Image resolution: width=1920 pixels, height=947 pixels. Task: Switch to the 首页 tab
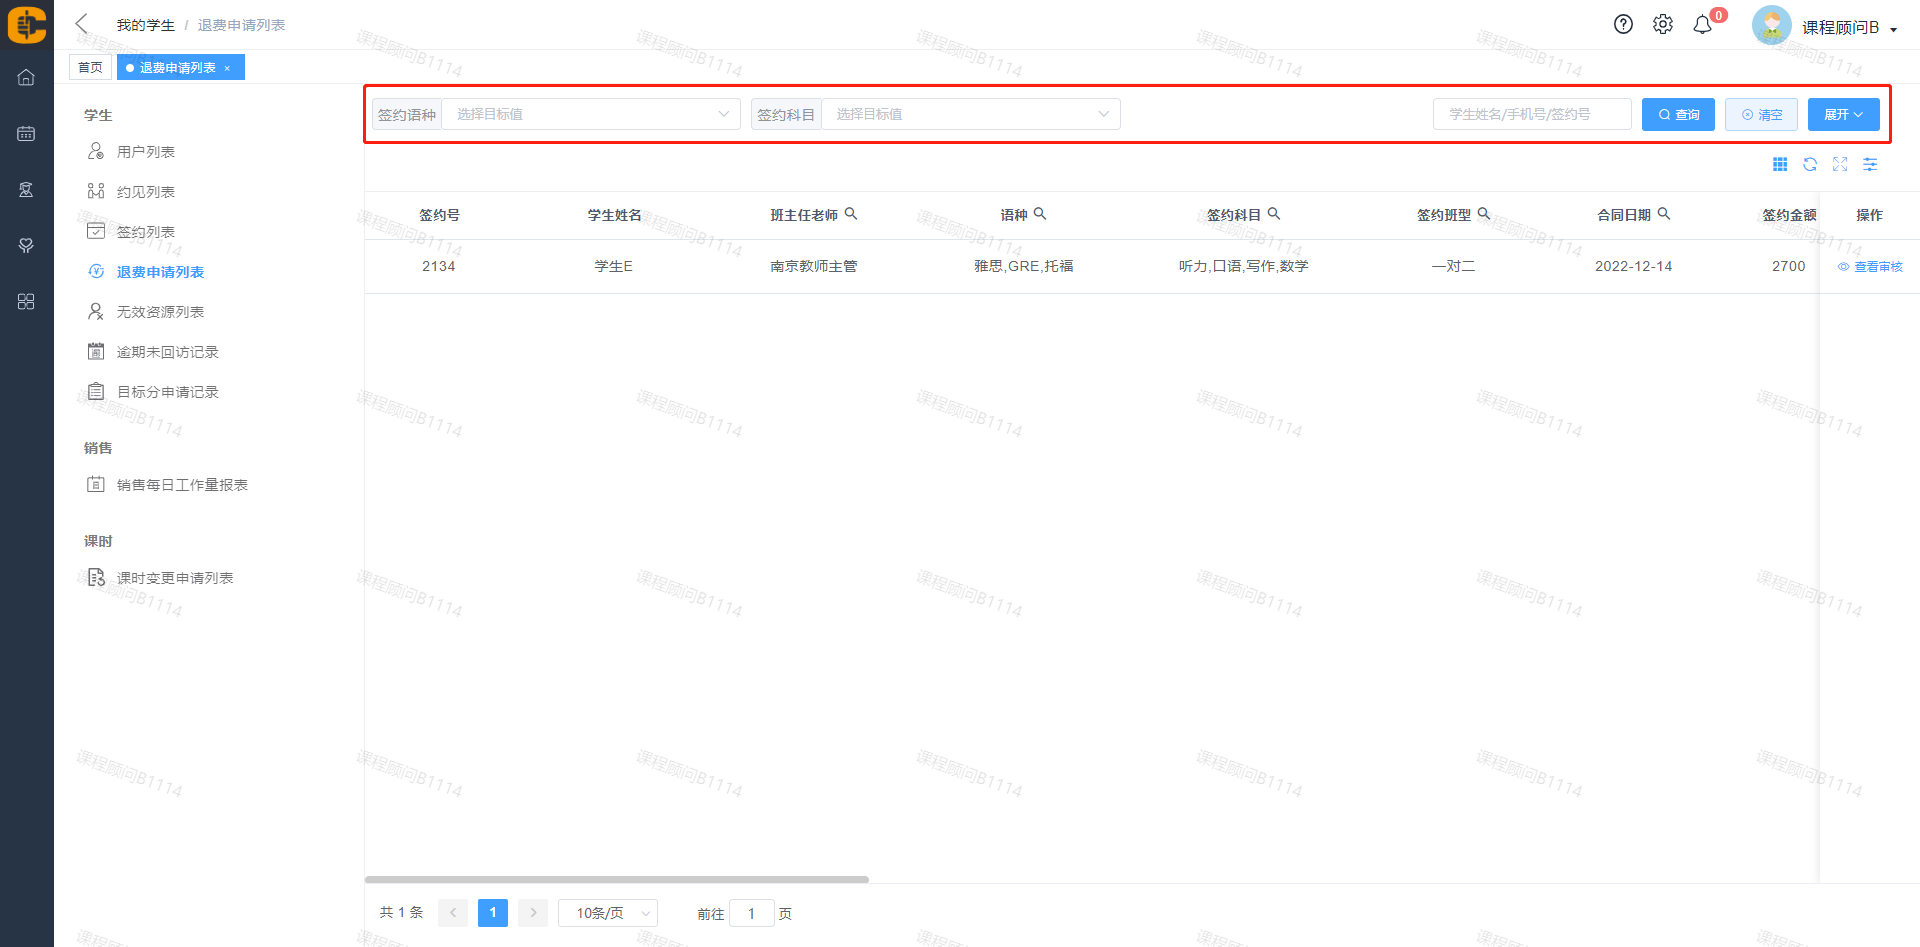click(90, 68)
